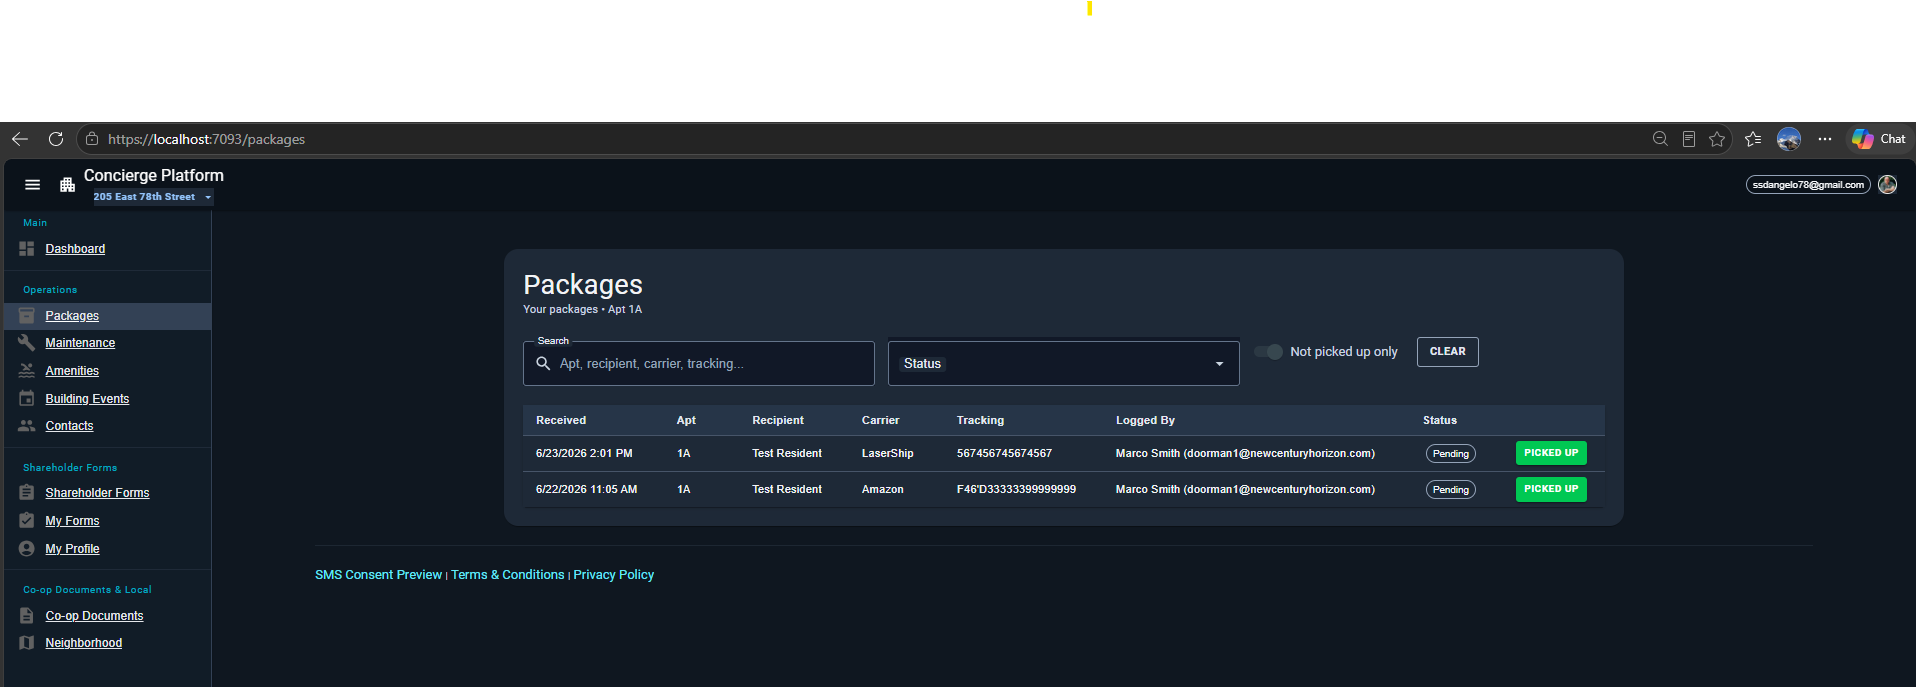Screen dimensions: 1916x687
Task: Click the Building Events calendar icon
Action: coord(27,399)
